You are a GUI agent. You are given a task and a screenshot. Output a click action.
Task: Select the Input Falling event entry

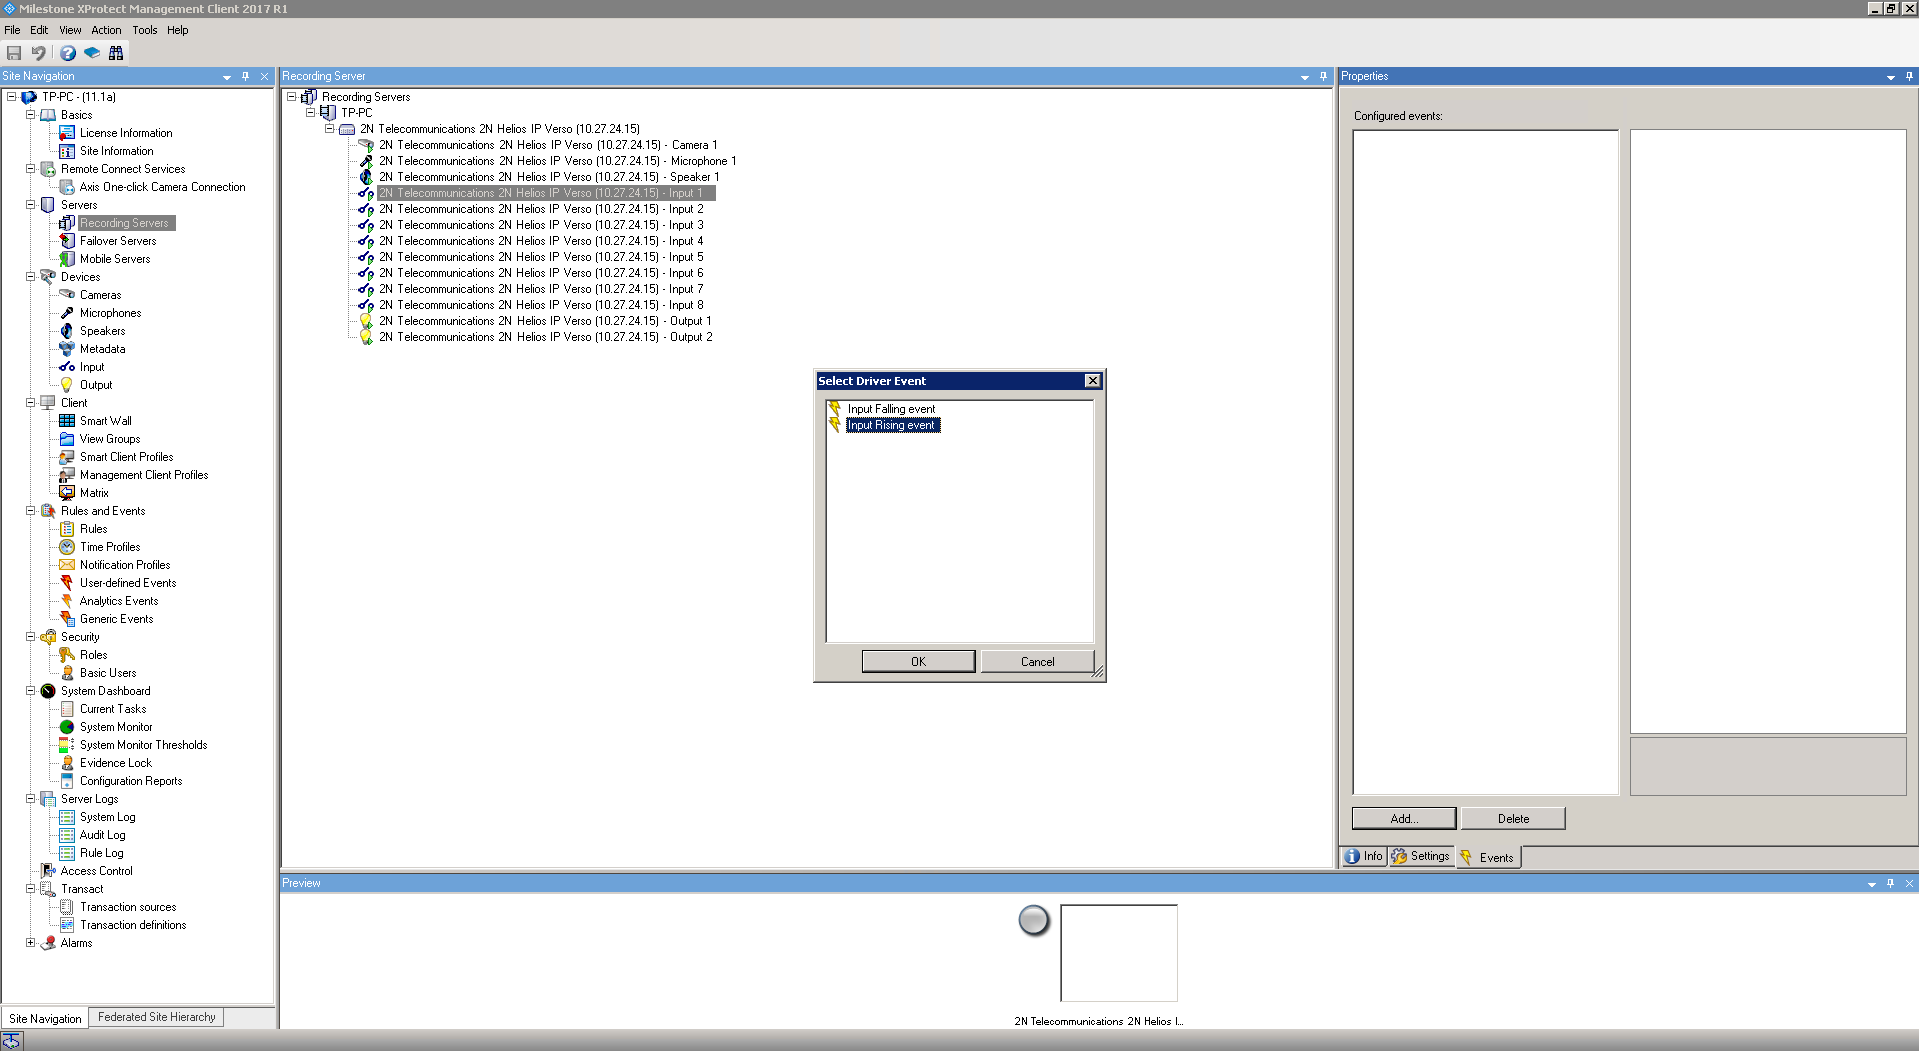[x=891, y=409]
